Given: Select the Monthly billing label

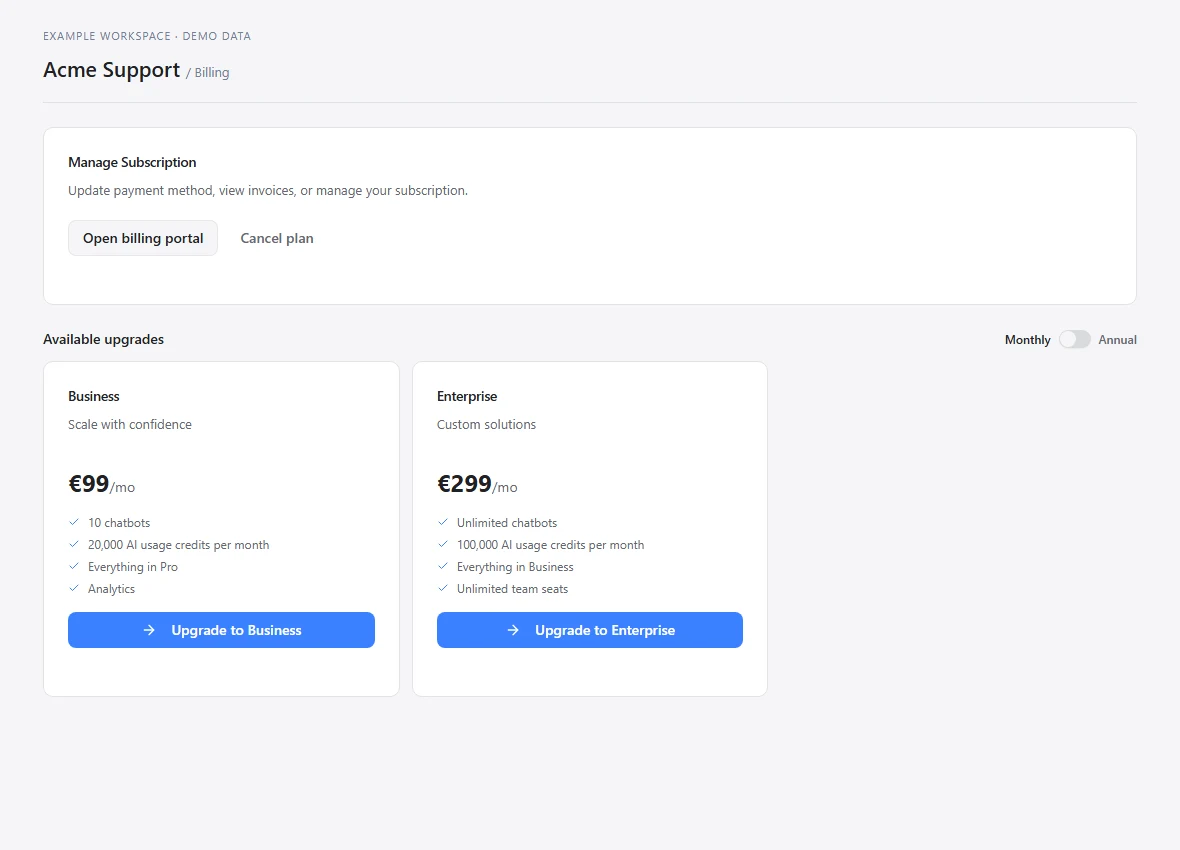Looking at the screenshot, I should [x=1027, y=340].
